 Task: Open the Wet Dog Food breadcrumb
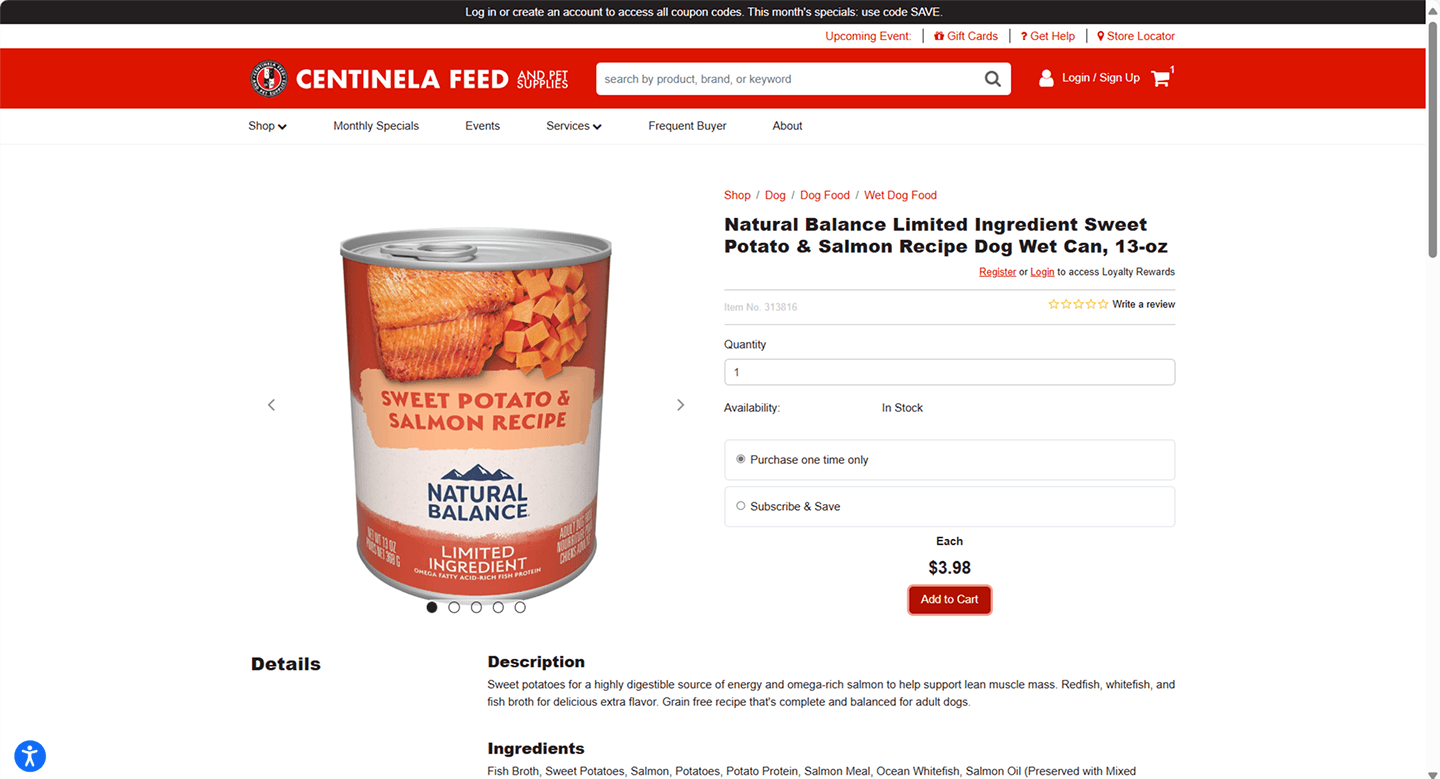pos(900,195)
